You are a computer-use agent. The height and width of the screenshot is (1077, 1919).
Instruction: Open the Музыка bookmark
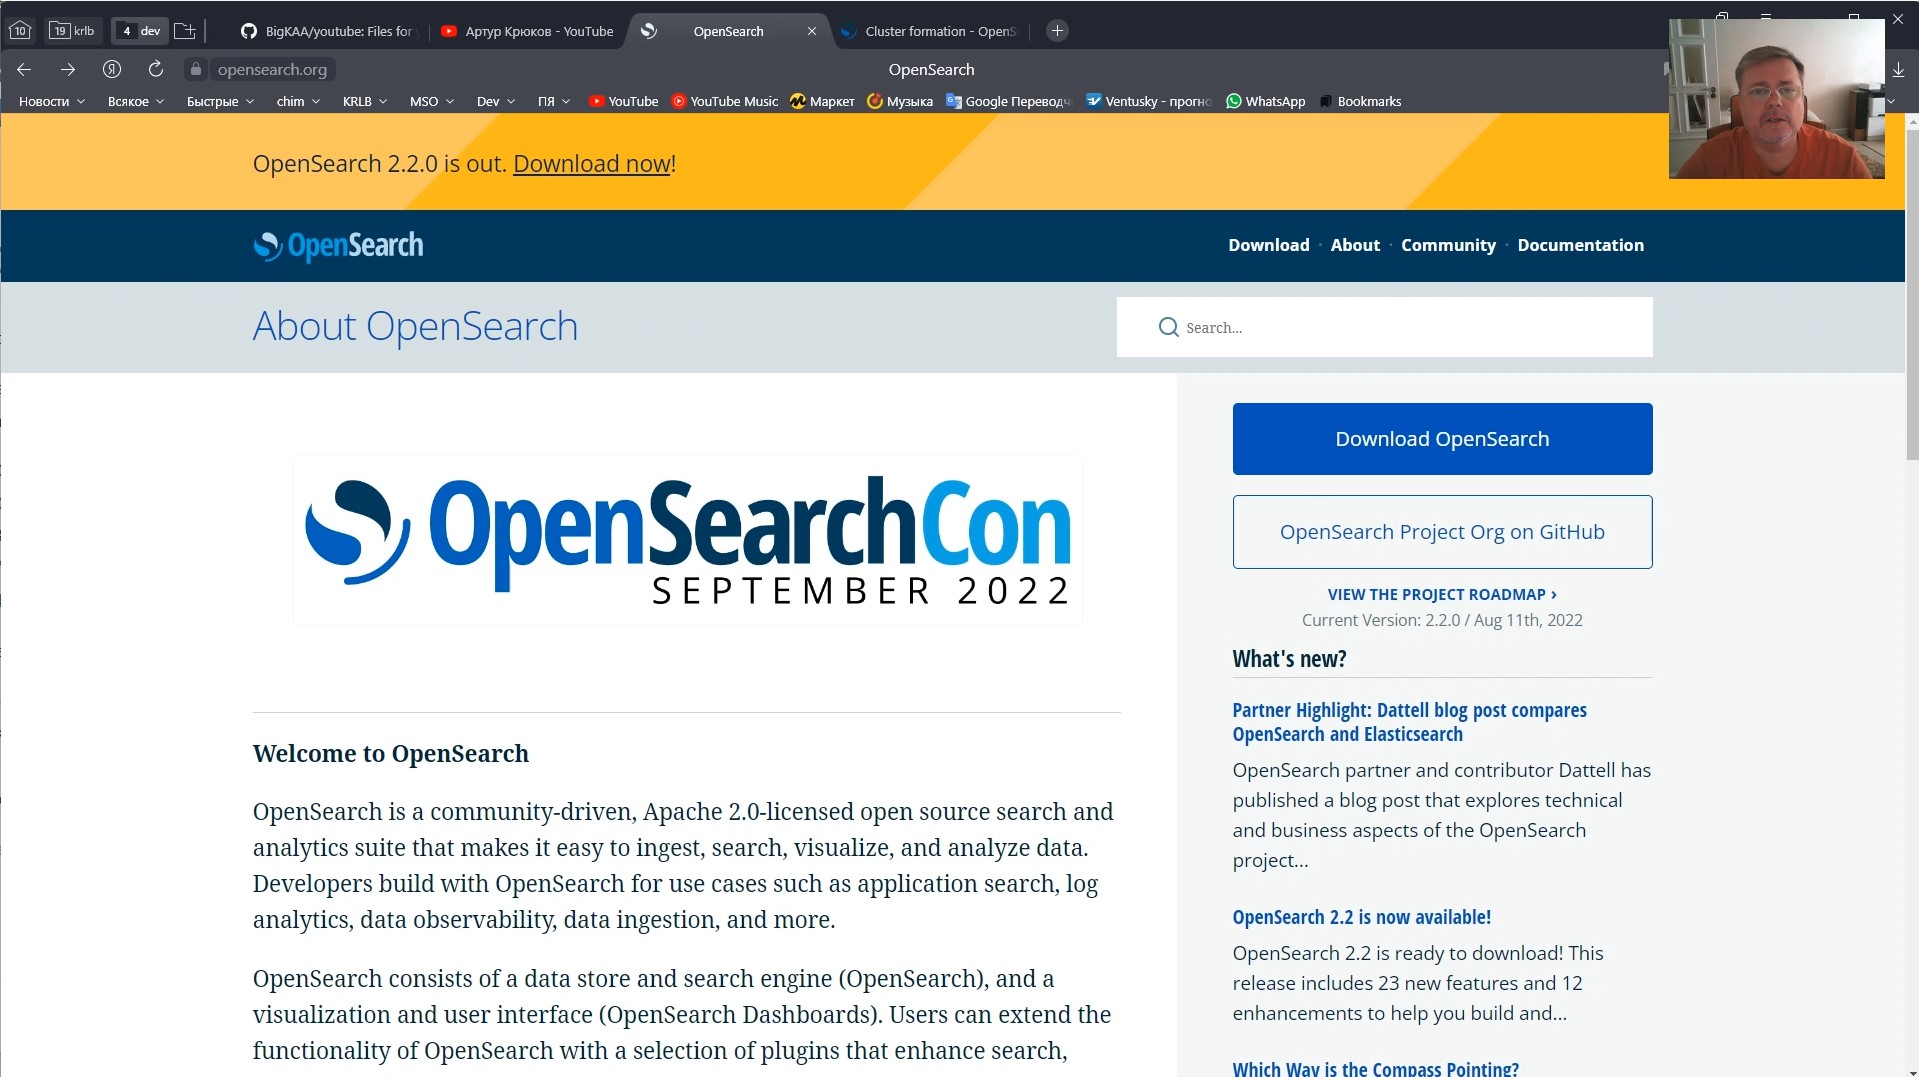click(x=900, y=101)
